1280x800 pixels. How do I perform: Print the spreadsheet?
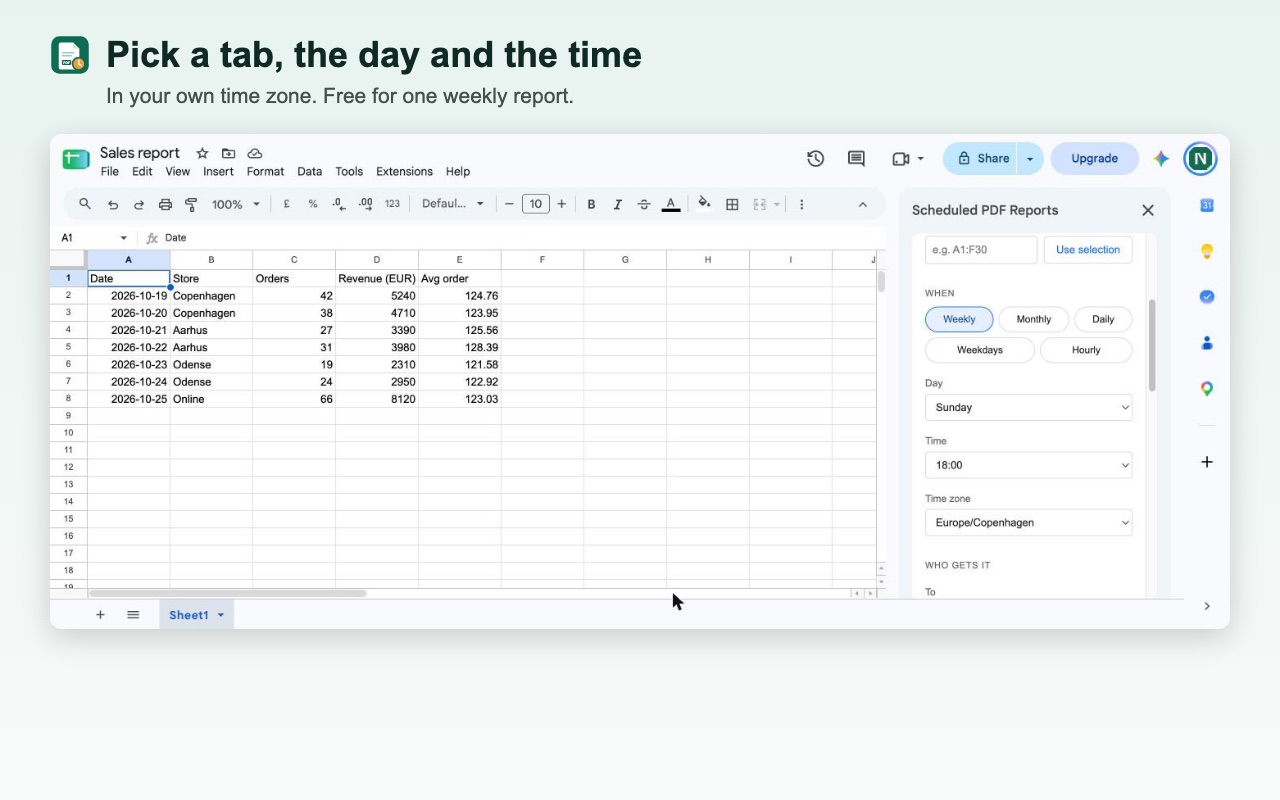[165, 204]
